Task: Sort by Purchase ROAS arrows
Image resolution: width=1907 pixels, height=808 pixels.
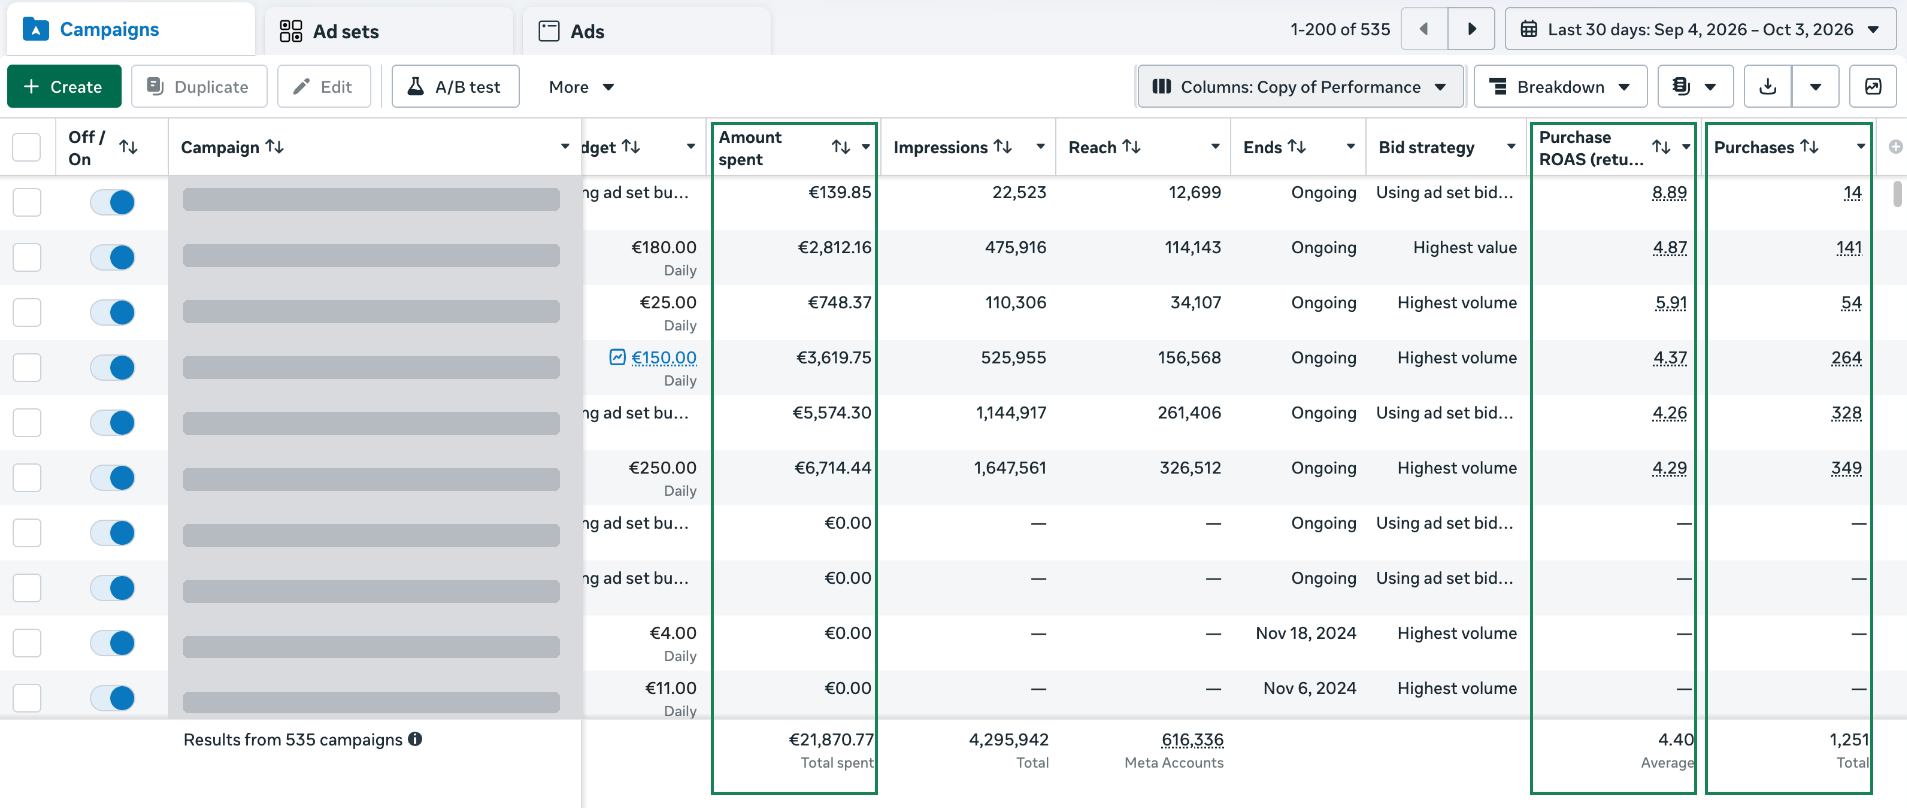Action: (1661, 147)
